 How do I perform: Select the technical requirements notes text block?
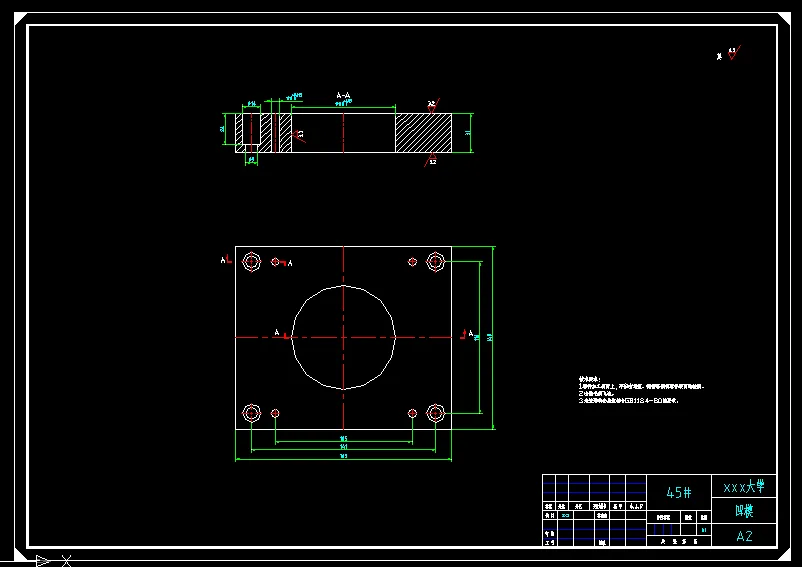tap(641, 390)
